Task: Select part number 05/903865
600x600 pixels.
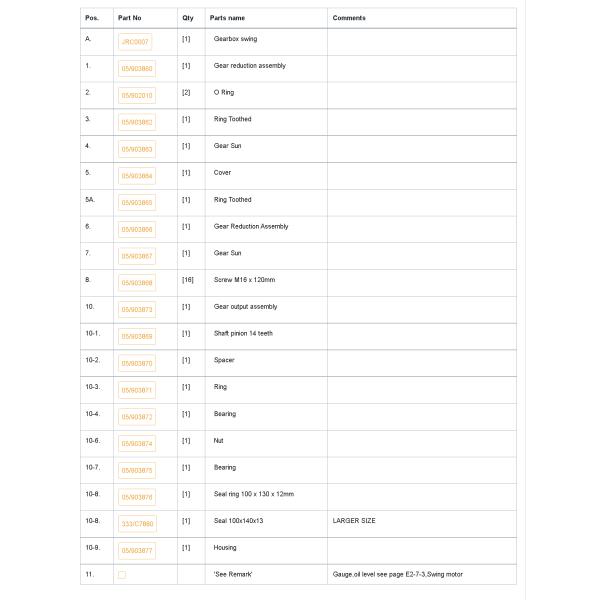Action: pos(137,203)
